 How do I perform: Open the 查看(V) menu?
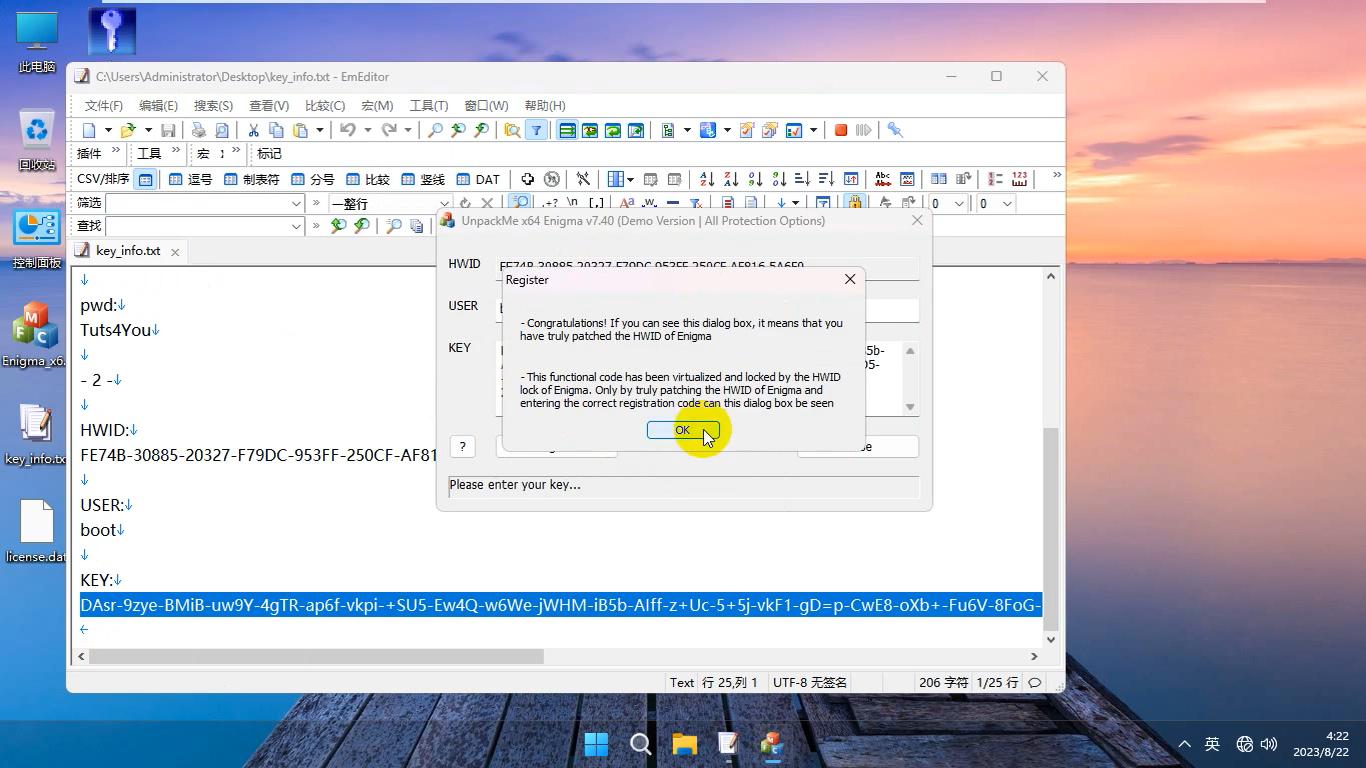pyautogui.click(x=269, y=105)
